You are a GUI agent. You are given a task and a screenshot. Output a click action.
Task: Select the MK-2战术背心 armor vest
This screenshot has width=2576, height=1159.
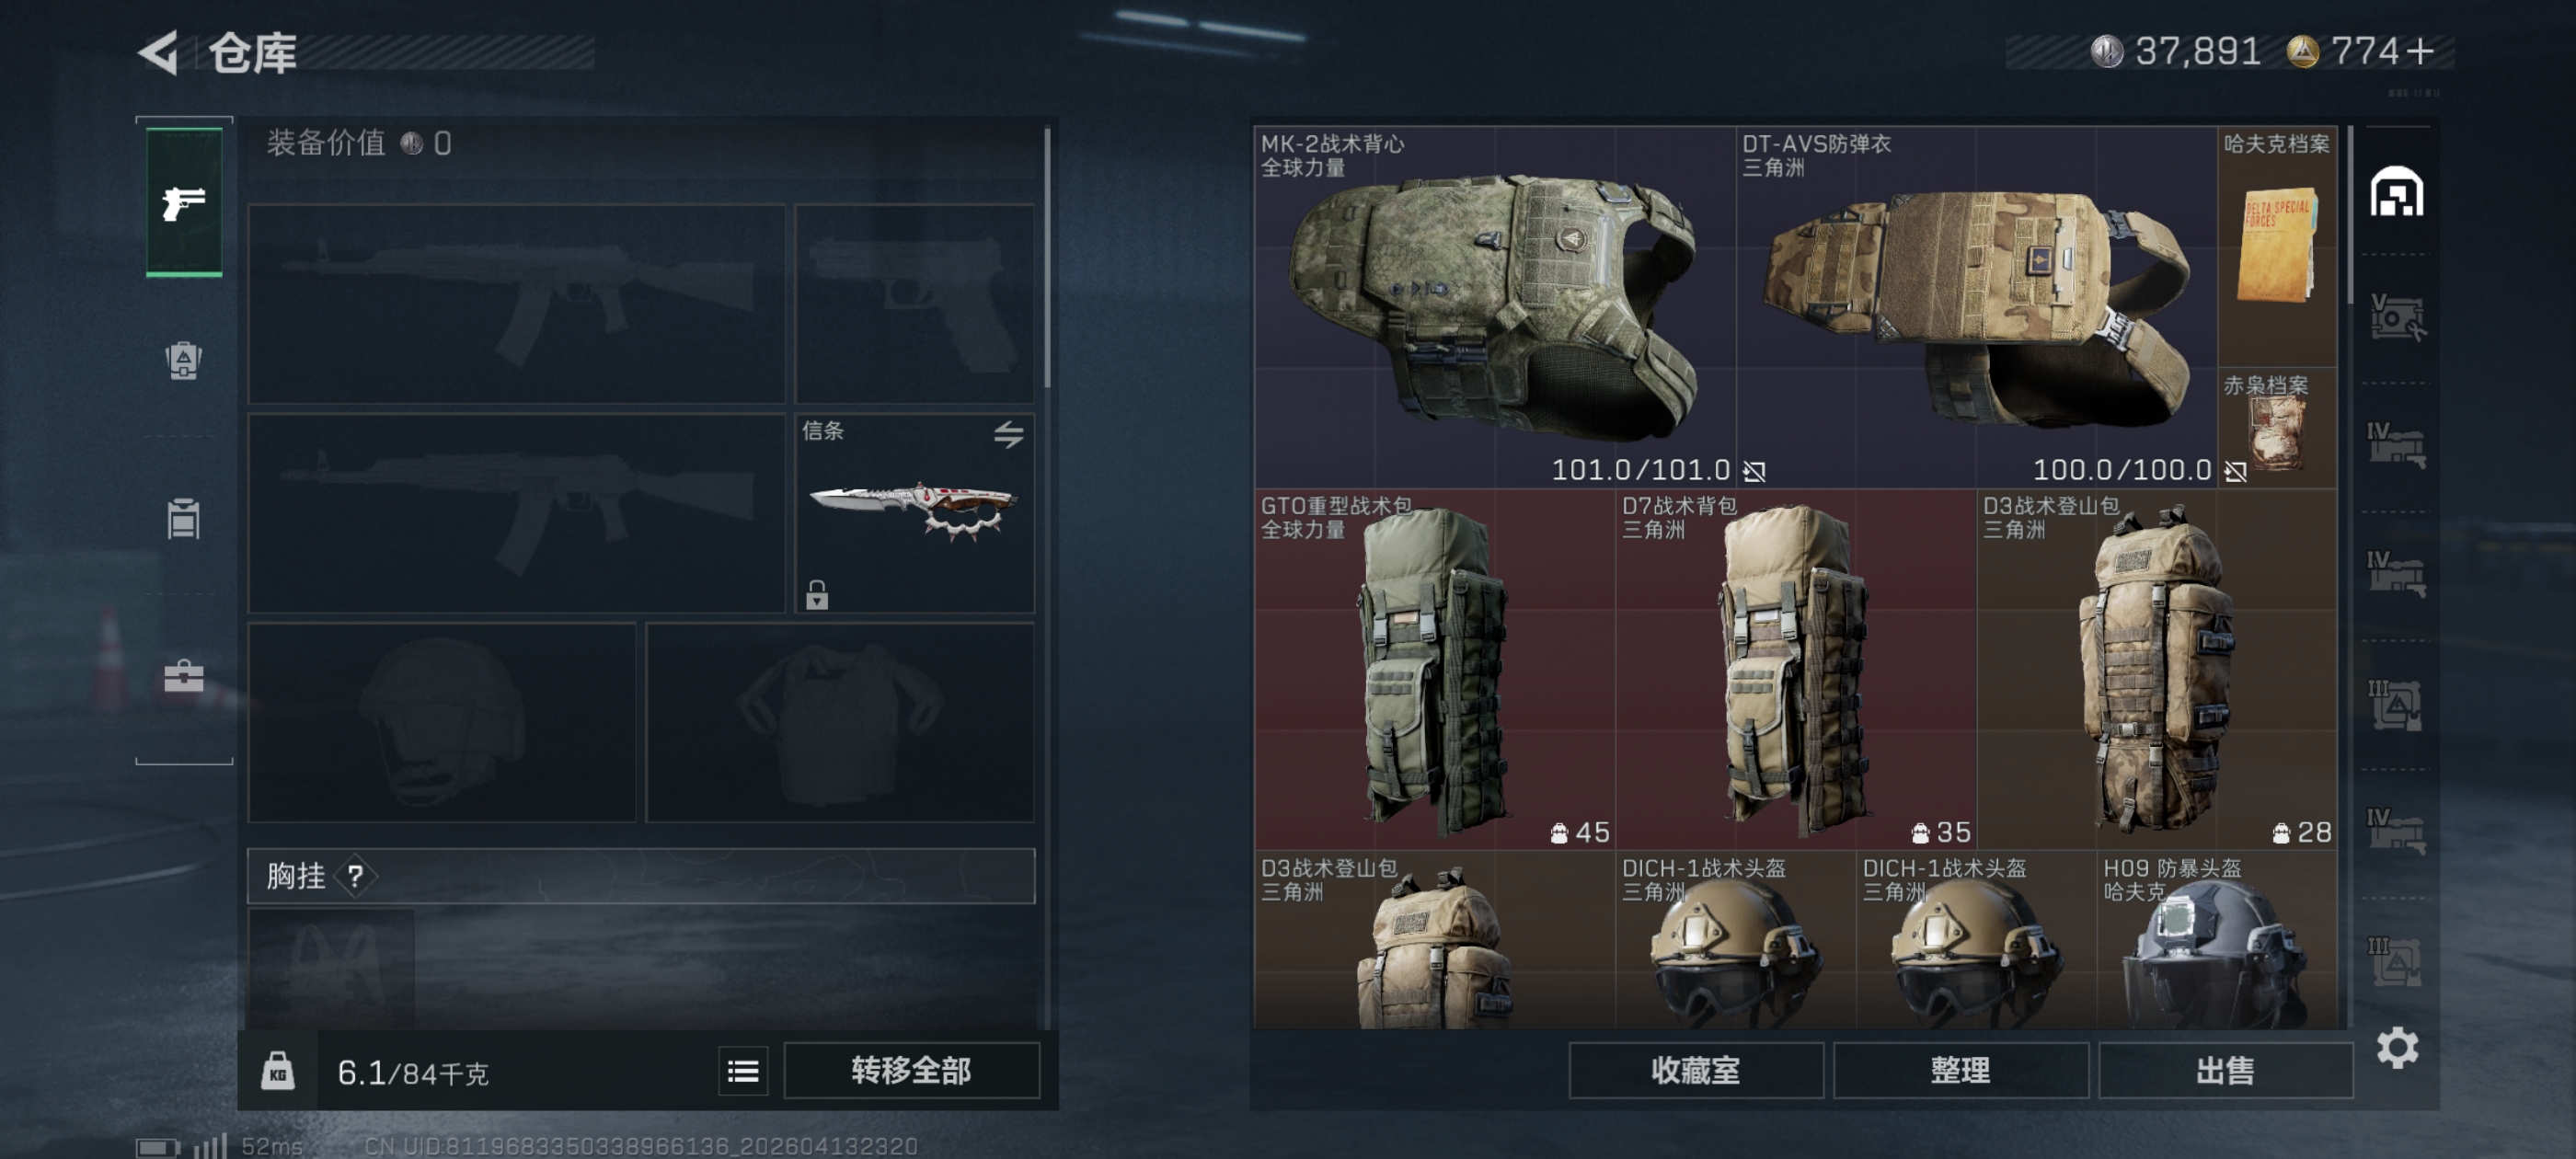point(1495,307)
